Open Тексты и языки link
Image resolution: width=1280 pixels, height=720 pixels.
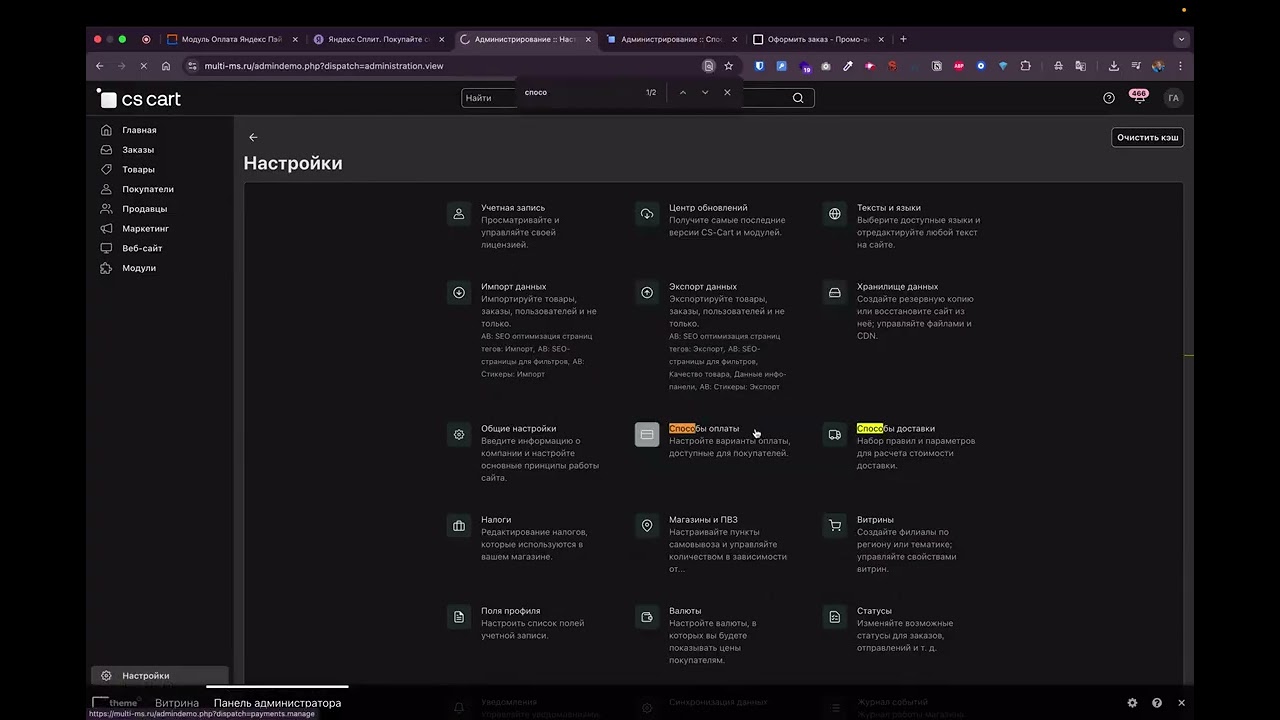click(889, 208)
